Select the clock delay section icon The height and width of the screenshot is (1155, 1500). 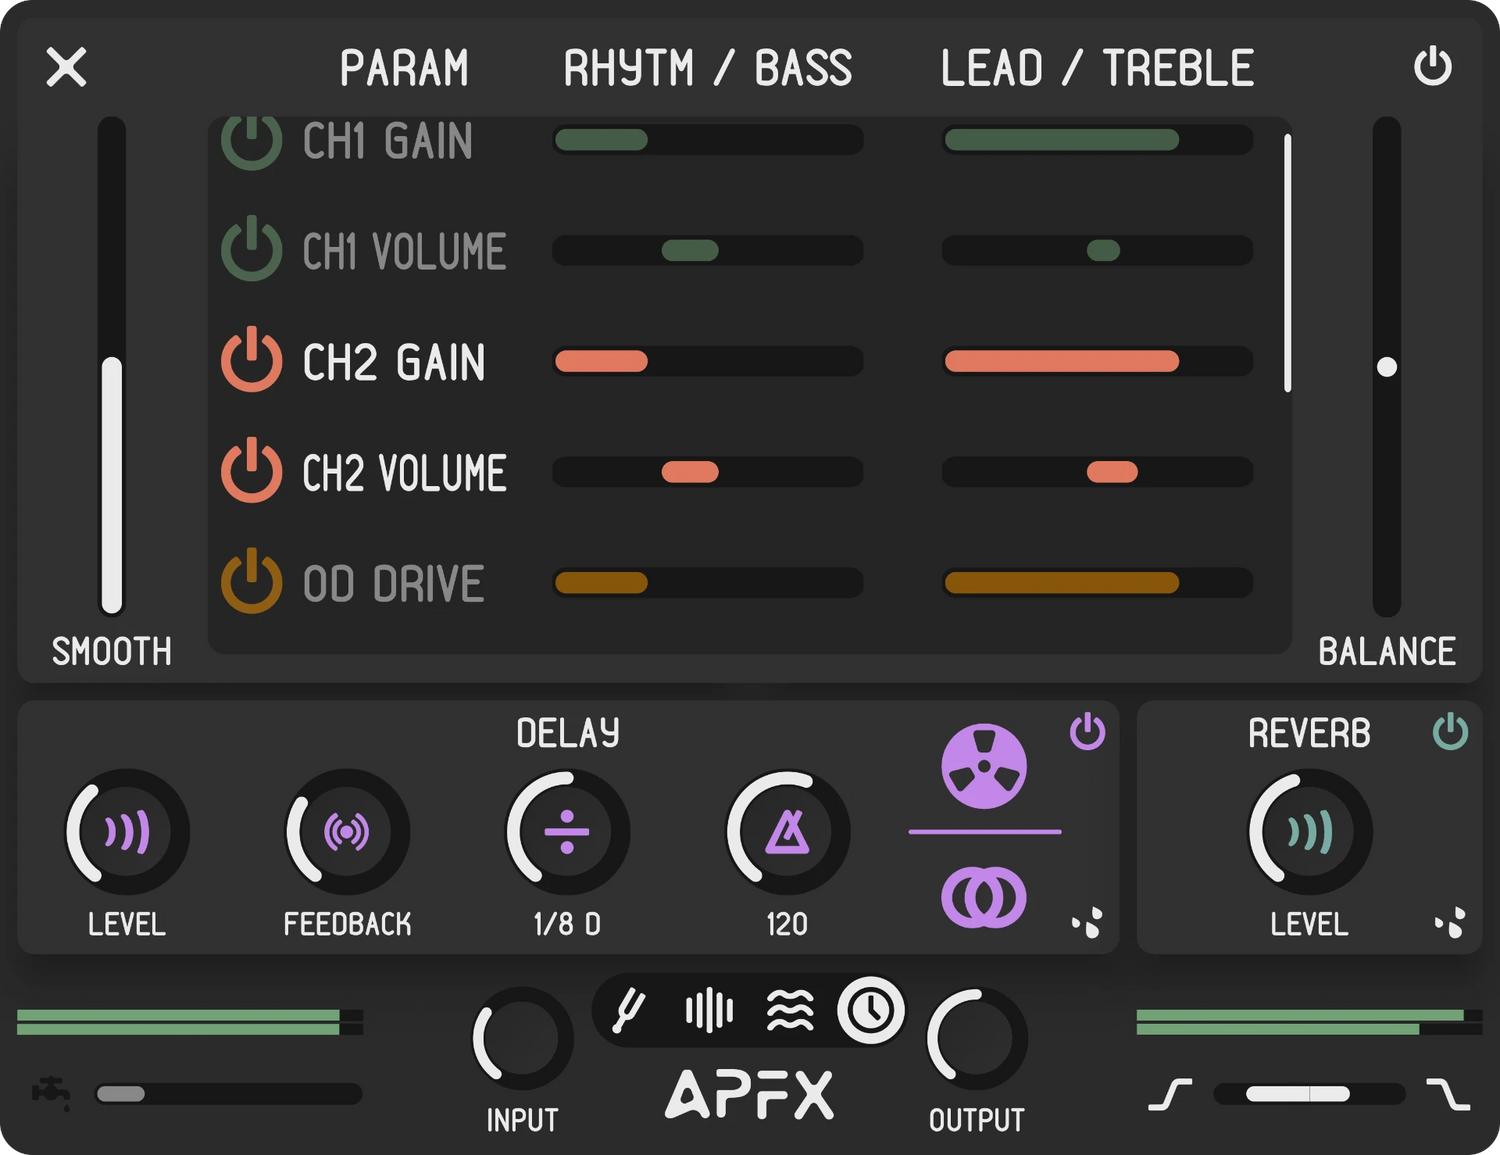(870, 1010)
